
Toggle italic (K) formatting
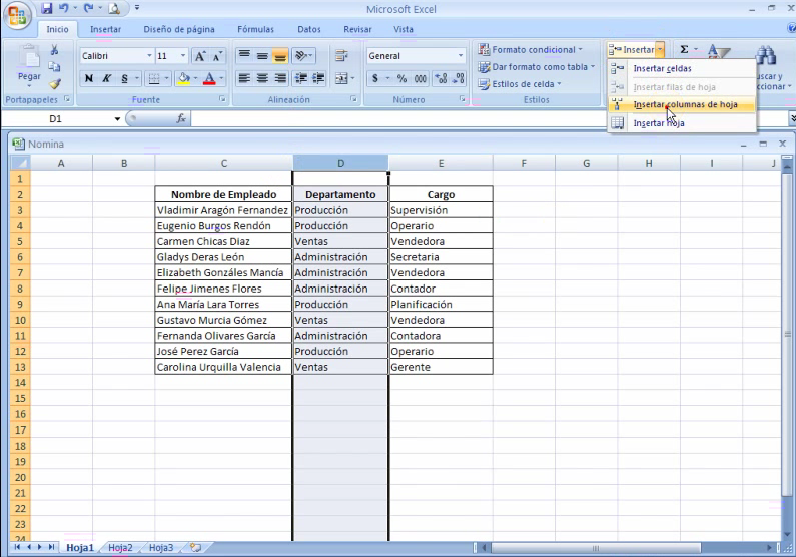[x=106, y=78]
